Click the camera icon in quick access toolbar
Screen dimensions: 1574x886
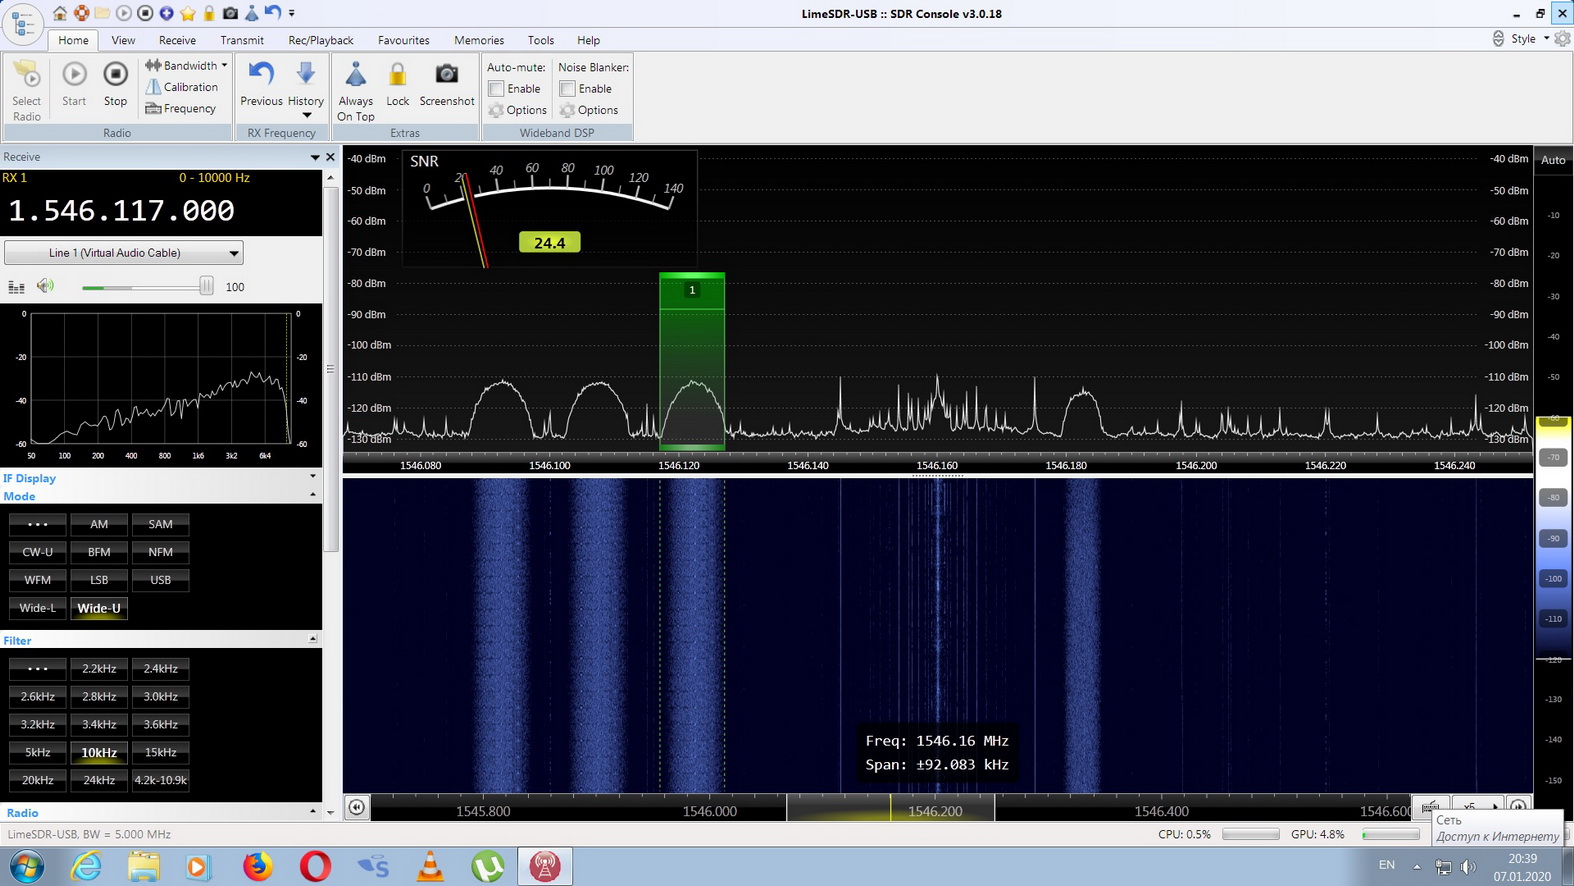pyautogui.click(x=230, y=13)
